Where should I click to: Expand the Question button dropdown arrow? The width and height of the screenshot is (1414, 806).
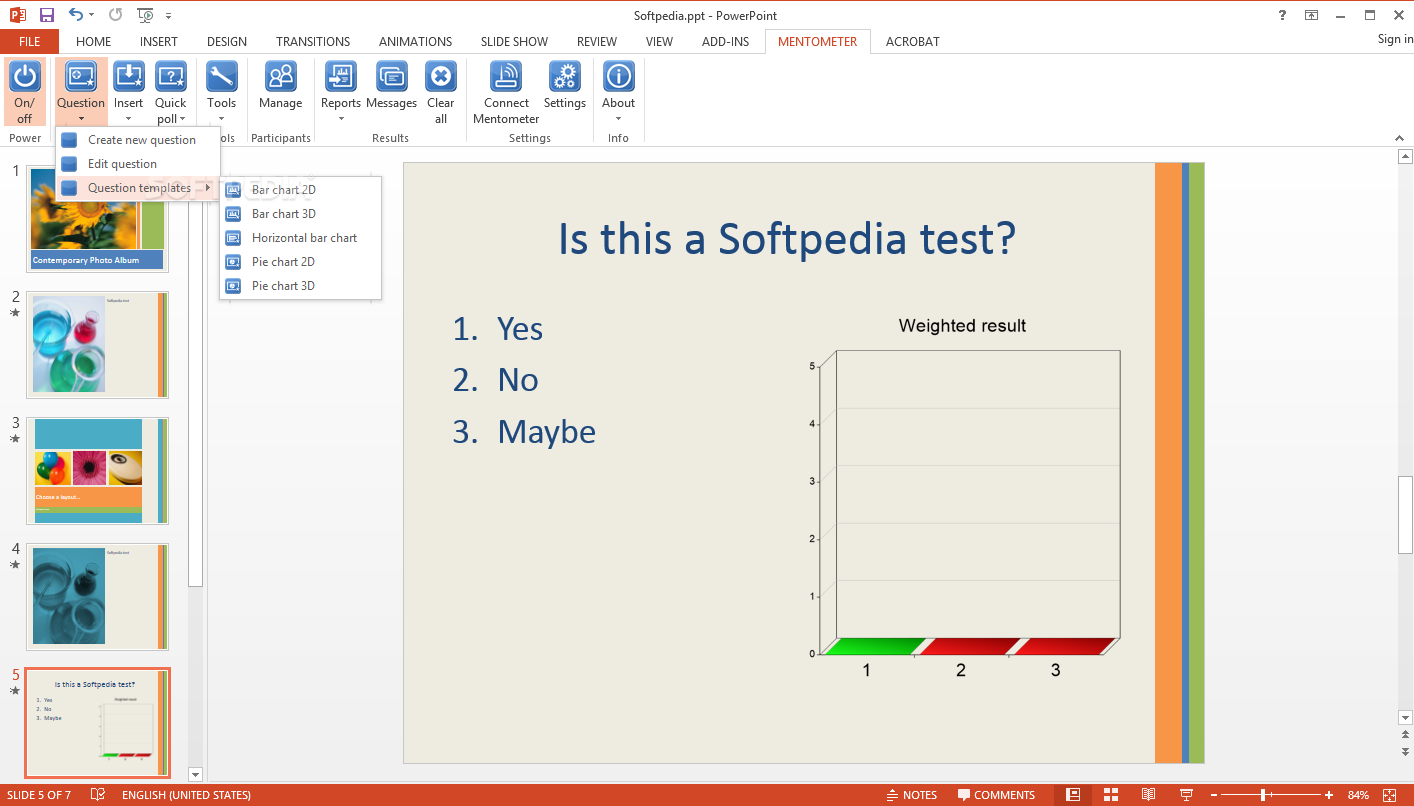point(81,119)
